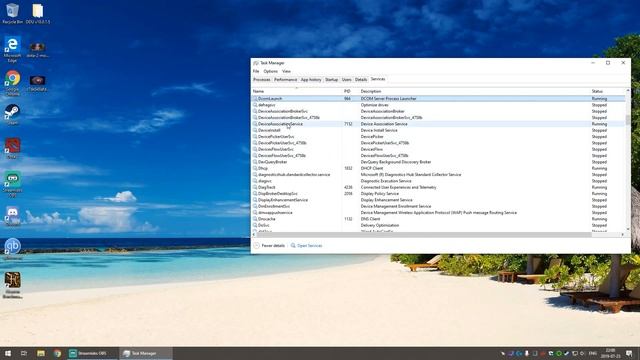Click scroll up arrow in Services list
This screenshot has width=640, height=360.
click(628, 90)
